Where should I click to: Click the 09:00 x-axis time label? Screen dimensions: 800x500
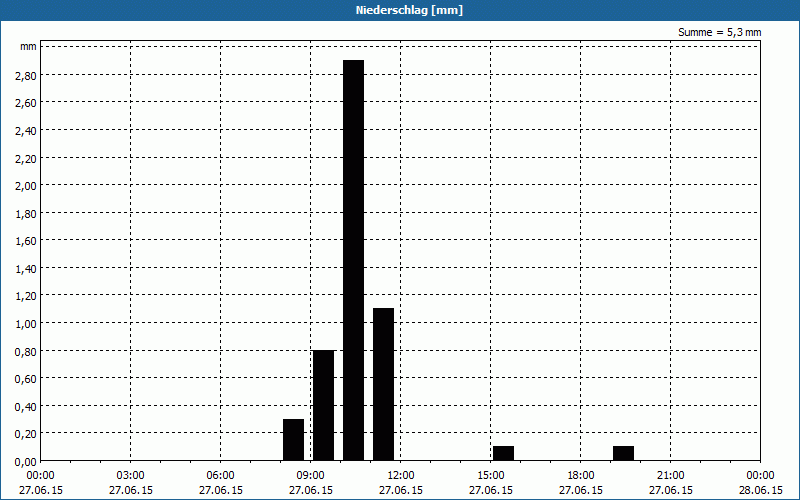(x=310, y=476)
